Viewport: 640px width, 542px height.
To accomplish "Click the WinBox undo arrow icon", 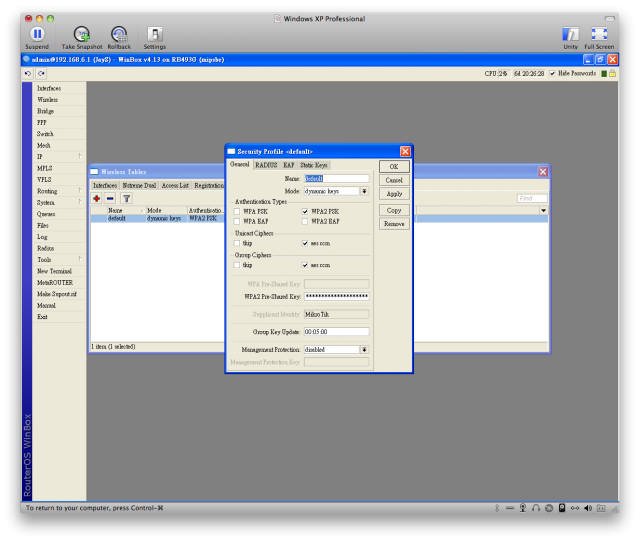I will 28,73.
